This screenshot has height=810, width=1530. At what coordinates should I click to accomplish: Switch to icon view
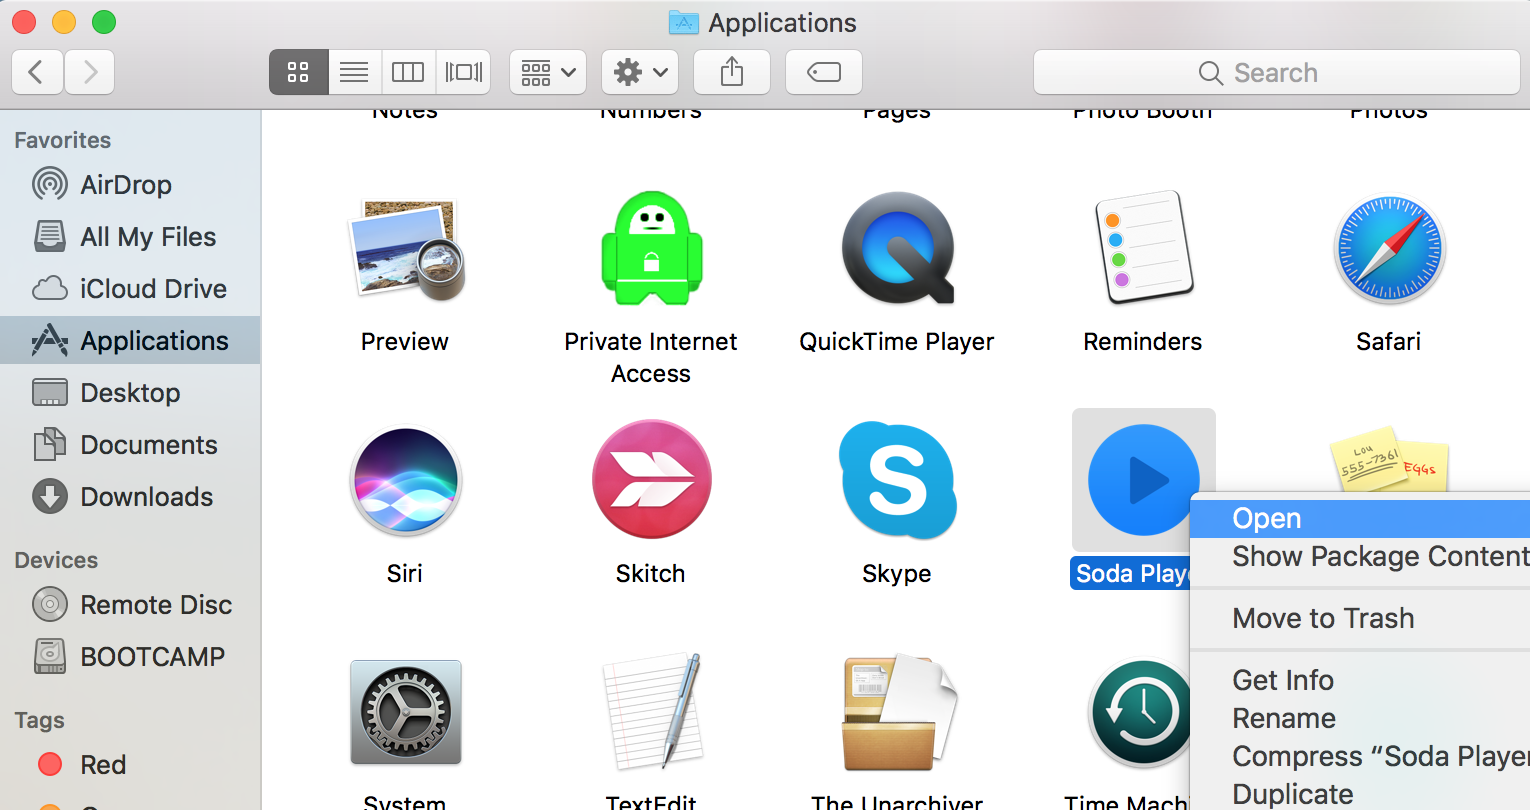pos(298,72)
